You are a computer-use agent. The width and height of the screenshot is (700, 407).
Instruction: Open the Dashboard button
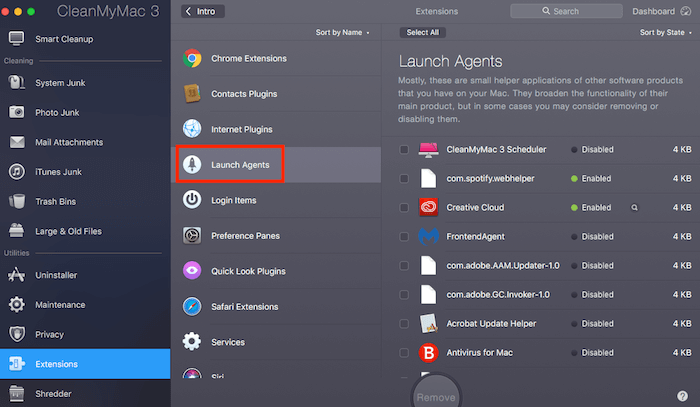click(662, 11)
